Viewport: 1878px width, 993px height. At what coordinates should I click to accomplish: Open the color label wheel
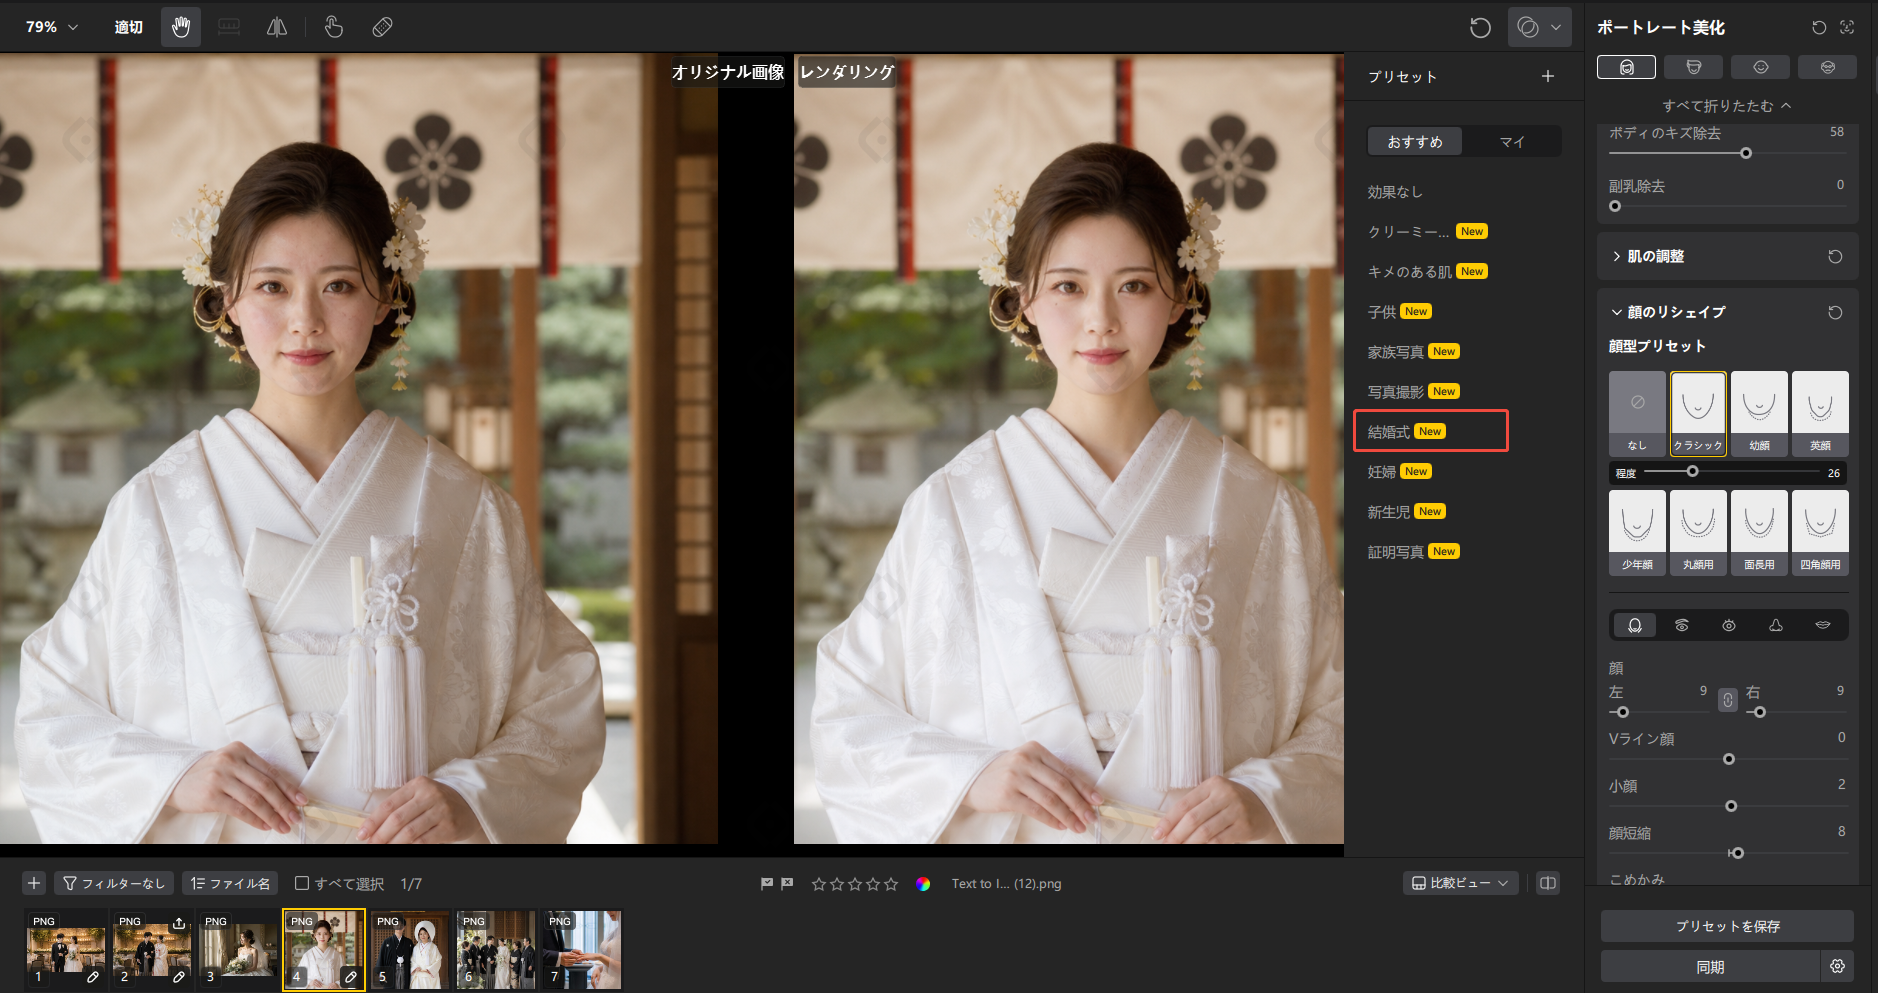(923, 884)
